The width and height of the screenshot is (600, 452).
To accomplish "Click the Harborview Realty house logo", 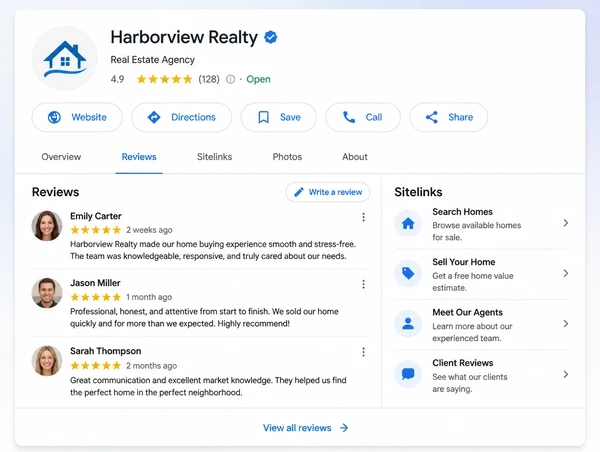I will tap(65, 58).
